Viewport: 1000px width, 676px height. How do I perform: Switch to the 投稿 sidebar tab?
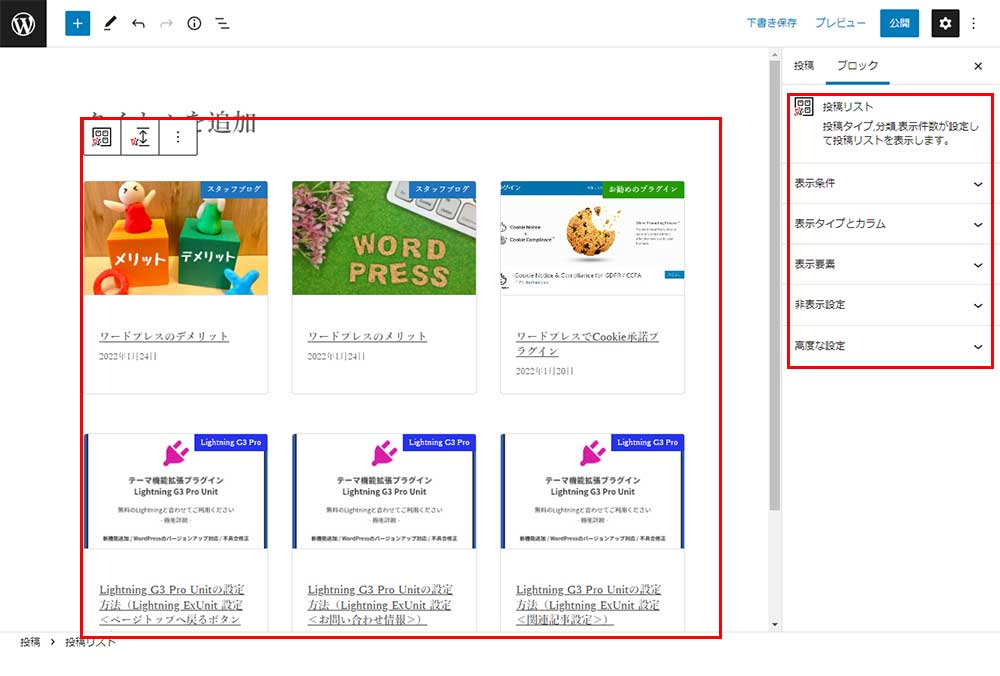[x=804, y=66]
